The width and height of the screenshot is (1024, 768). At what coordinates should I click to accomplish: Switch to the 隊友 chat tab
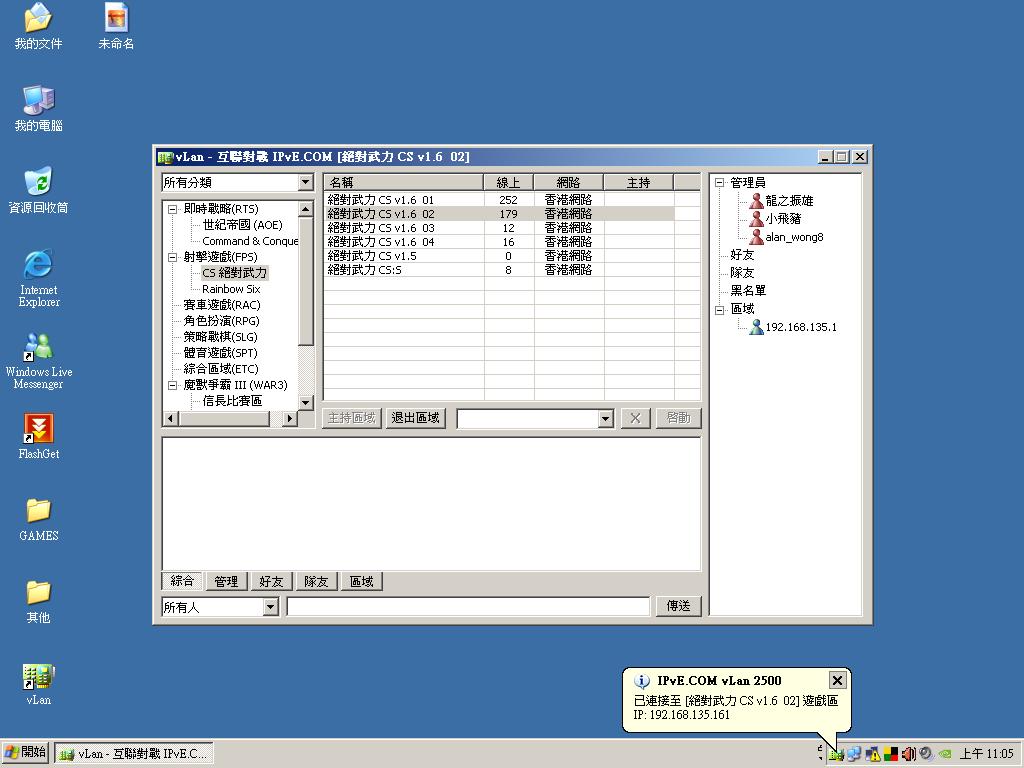pyautogui.click(x=316, y=581)
